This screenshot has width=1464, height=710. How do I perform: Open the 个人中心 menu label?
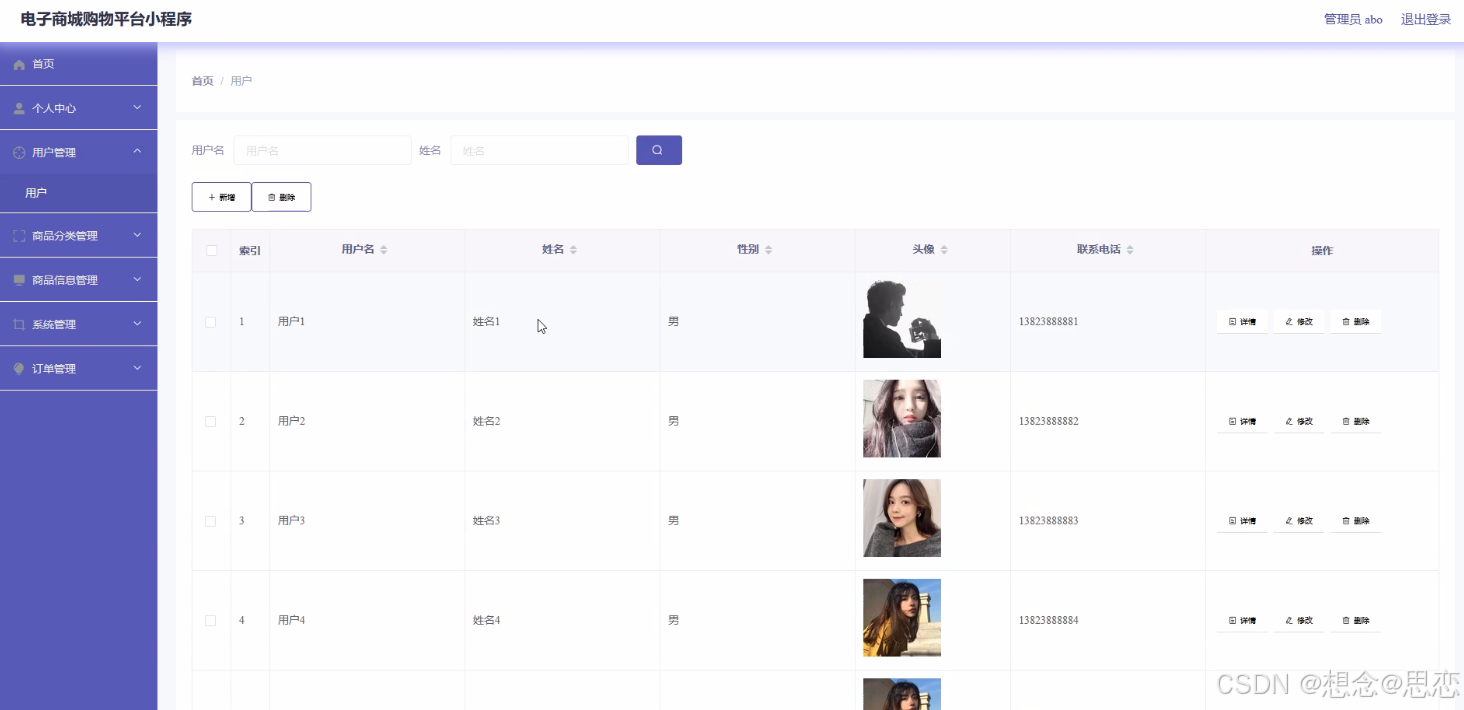tap(54, 108)
